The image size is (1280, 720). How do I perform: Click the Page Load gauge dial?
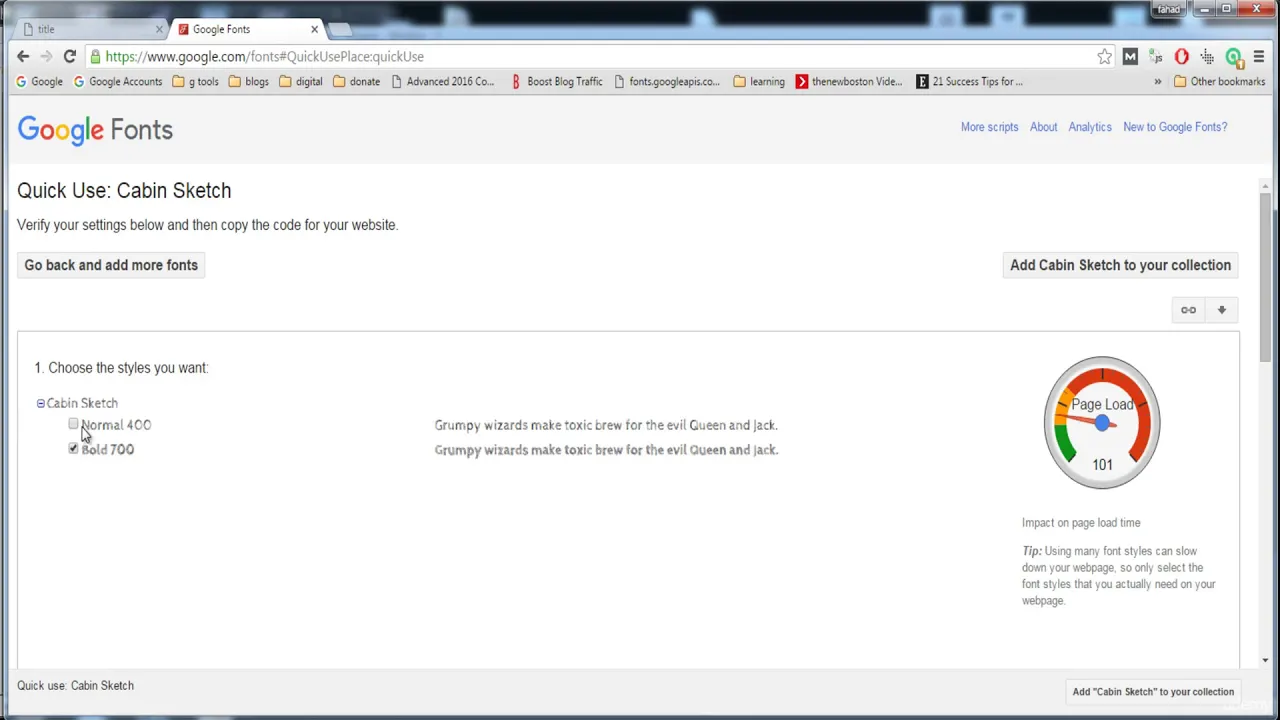(x=1102, y=422)
